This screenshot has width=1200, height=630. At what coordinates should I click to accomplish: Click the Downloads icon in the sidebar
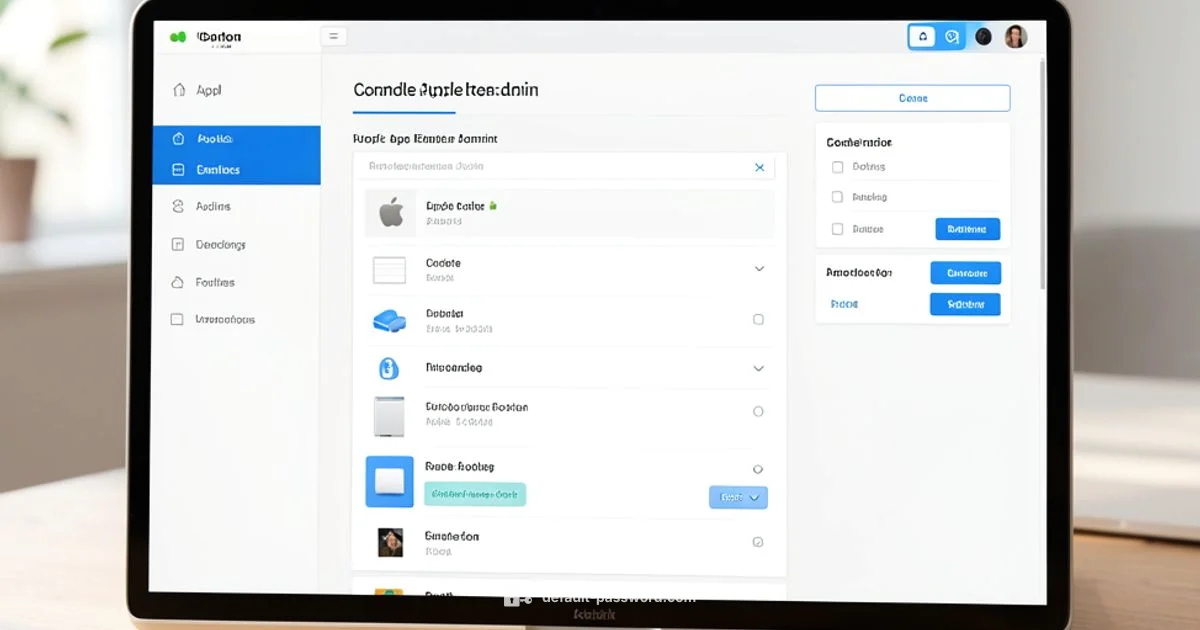tap(180, 244)
